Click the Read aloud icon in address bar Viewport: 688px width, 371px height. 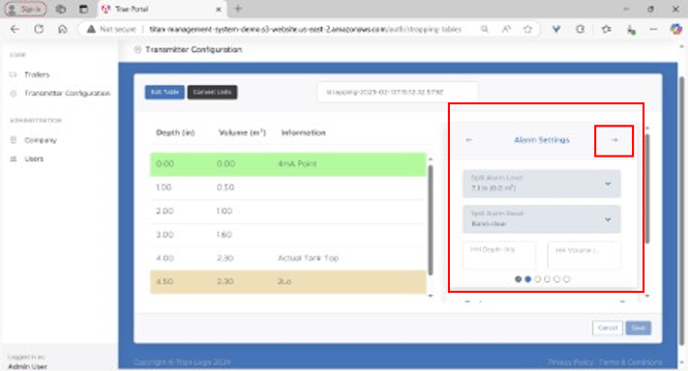coord(506,29)
